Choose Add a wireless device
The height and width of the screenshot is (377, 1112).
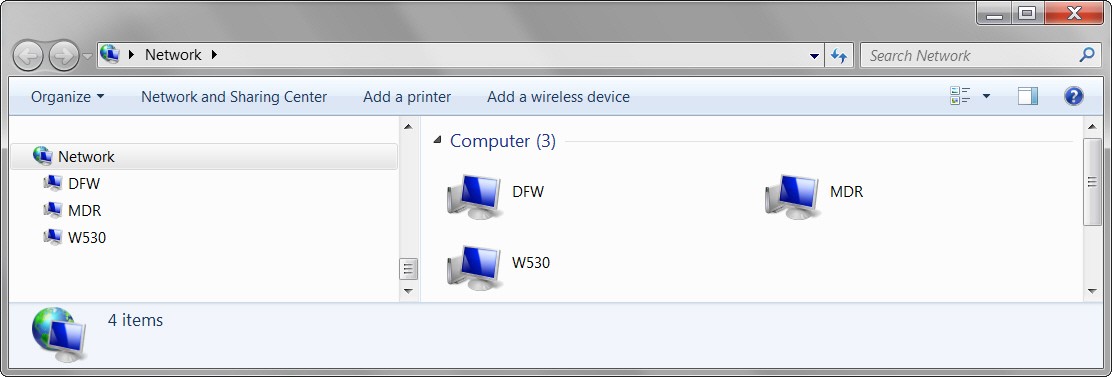[x=558, y=96]
